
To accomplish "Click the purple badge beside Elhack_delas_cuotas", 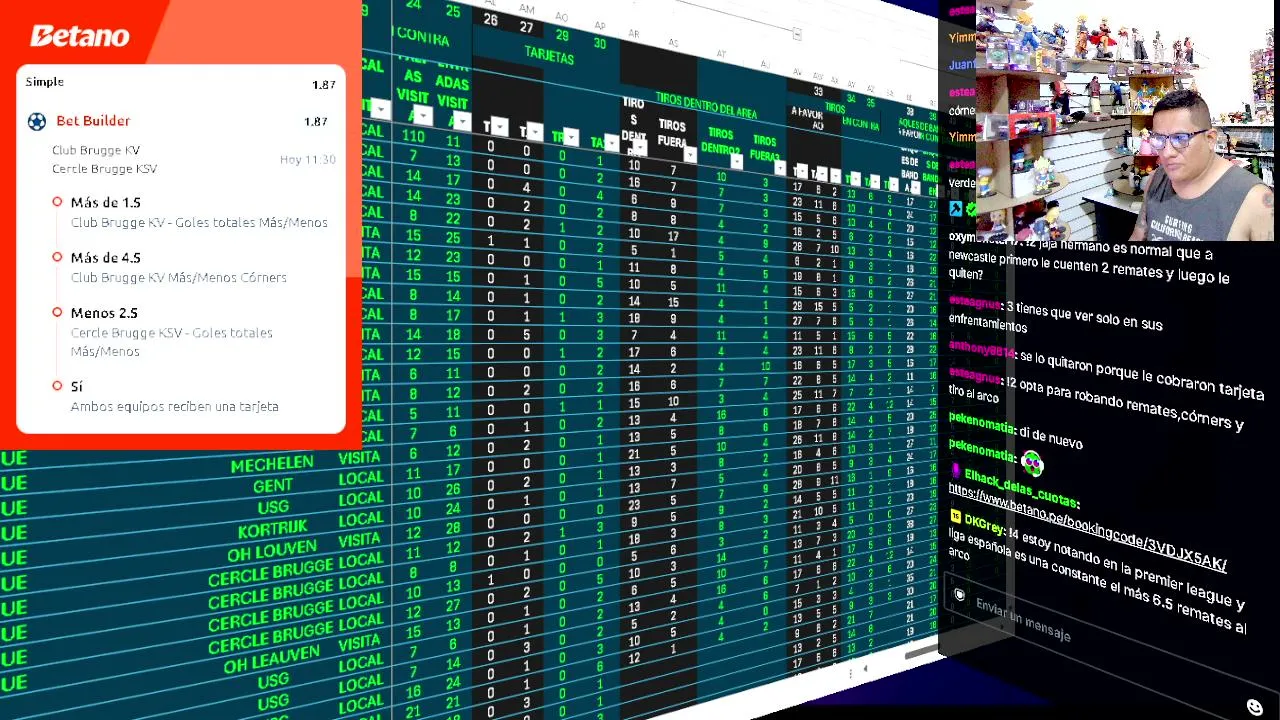I will (x=955, y=470).
